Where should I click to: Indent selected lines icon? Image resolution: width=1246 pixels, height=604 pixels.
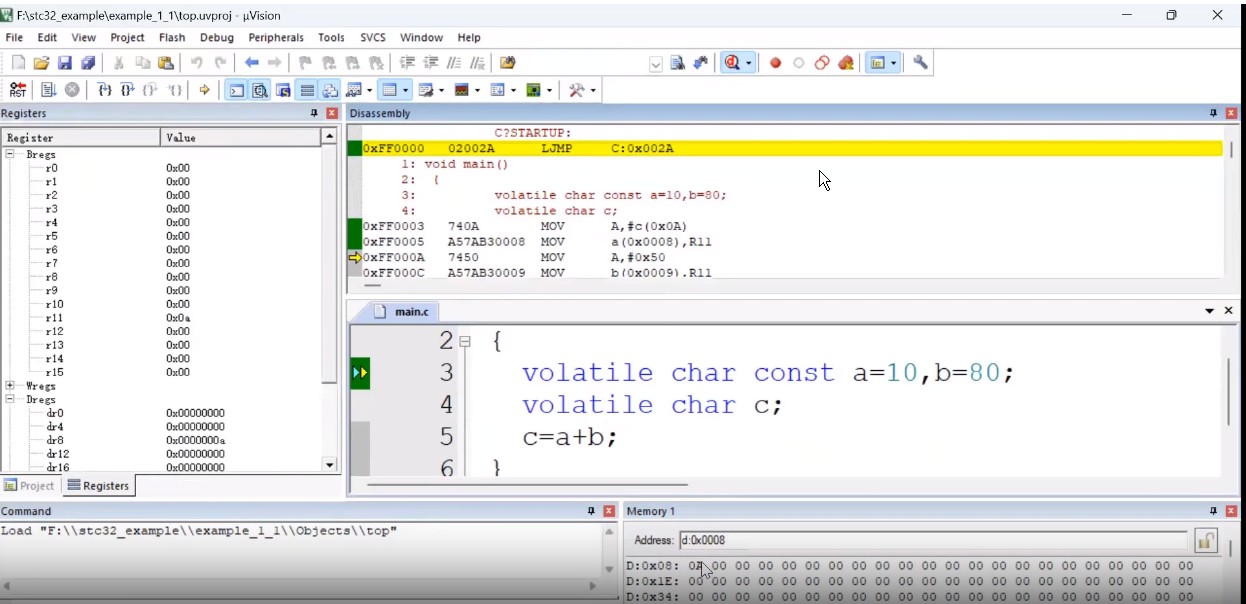(x=407, y=62)
